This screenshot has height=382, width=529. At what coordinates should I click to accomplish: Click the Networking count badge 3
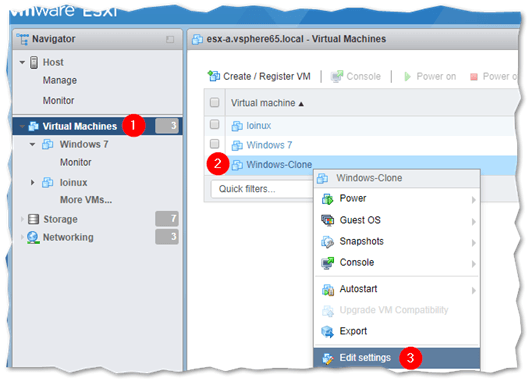coord(167,237)
